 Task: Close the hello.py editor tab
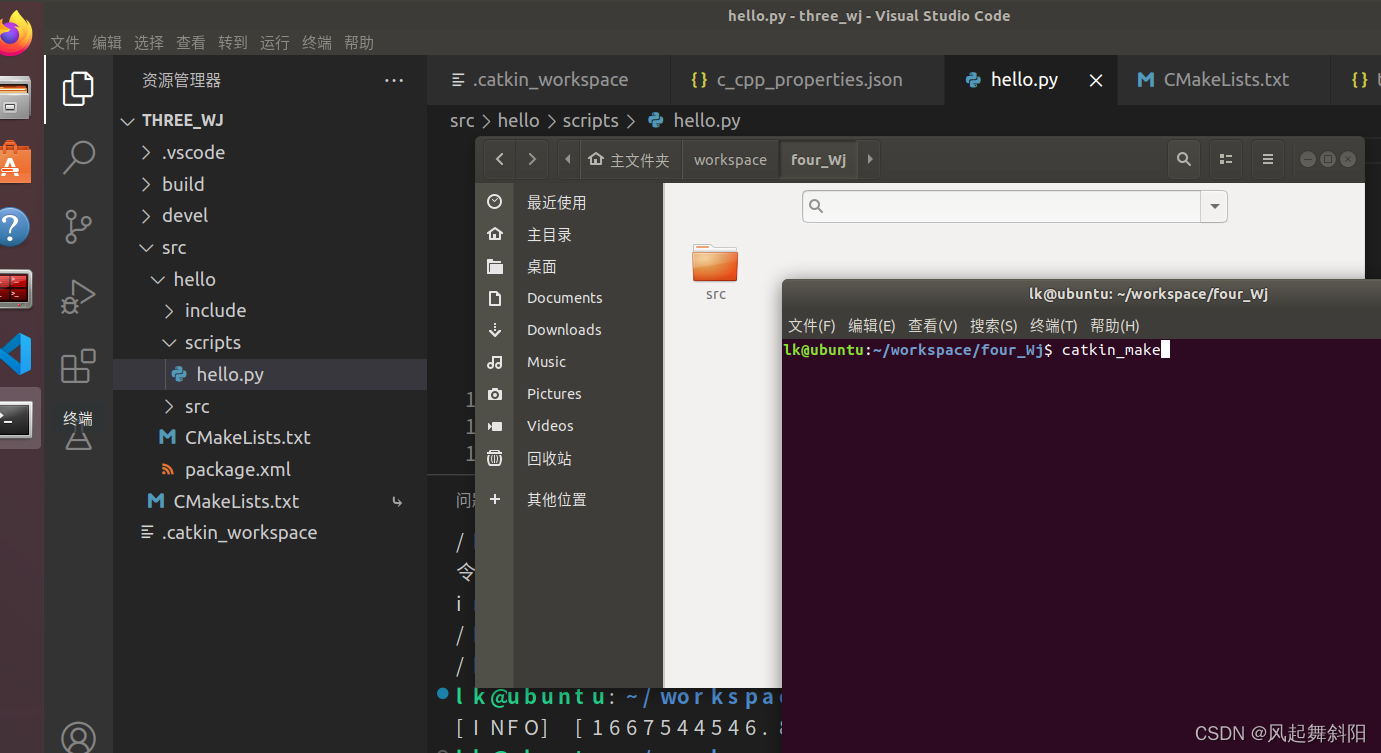pyautogui.click(x=1096, y=81)
